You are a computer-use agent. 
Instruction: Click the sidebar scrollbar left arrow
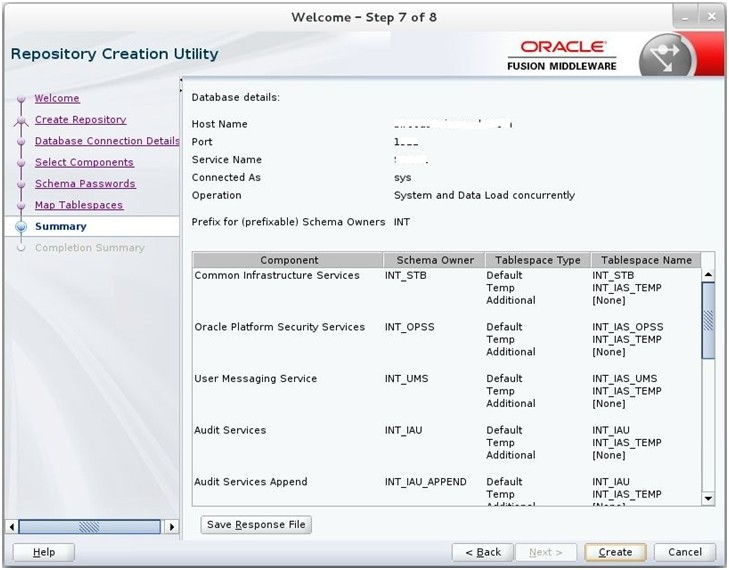click(x=12, y=527)
